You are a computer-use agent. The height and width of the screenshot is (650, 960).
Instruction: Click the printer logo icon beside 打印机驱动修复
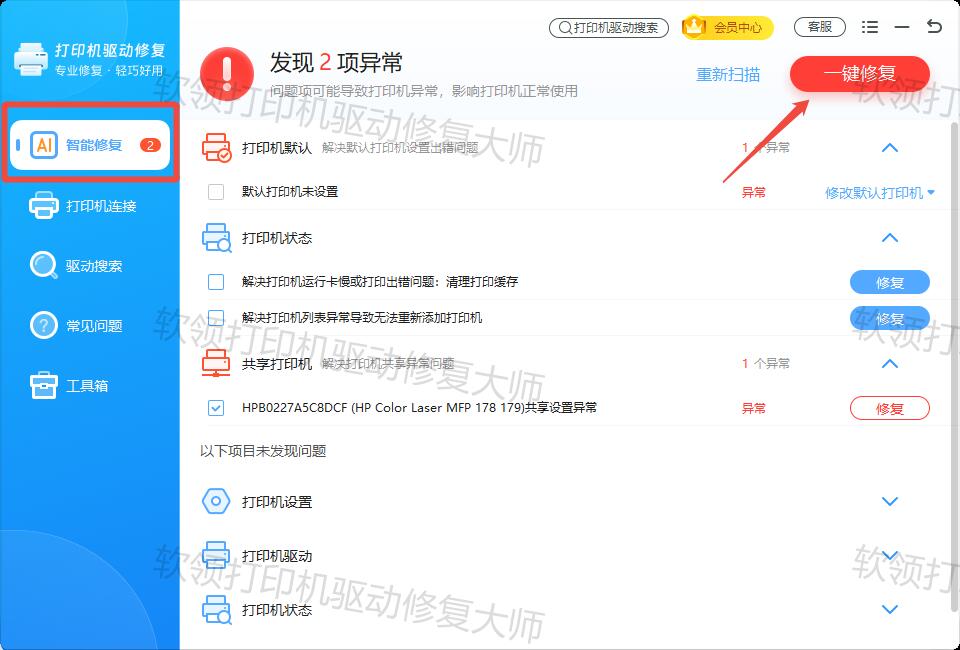tap(31, 59)
